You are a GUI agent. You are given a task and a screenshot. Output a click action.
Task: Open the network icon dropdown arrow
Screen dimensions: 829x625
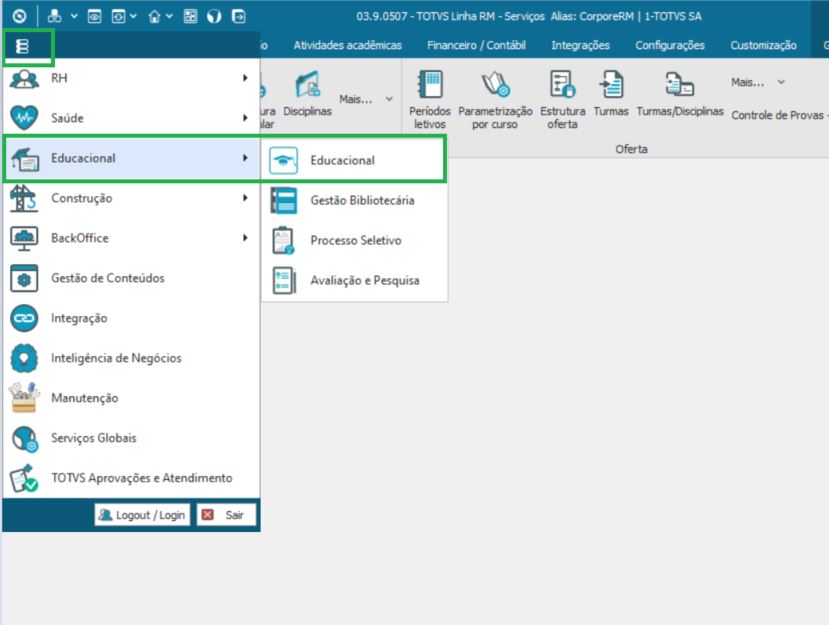coord(75,16)
